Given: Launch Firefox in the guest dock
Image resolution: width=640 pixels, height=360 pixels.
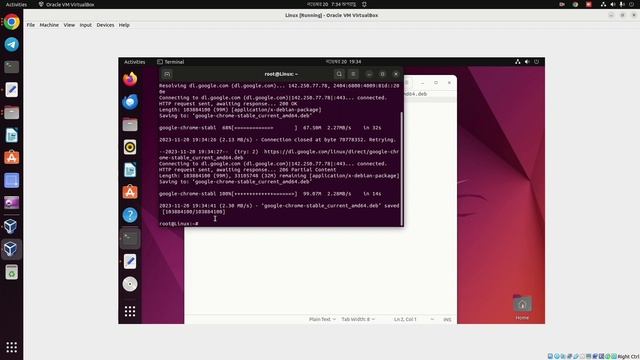Looking at the screenshot, I should coord(130,79).
